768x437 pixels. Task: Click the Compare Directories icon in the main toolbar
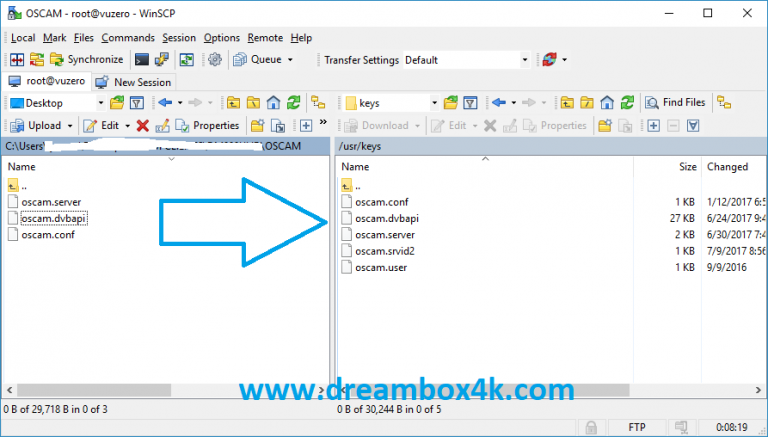pyautogui.click(x=17, y=60)
